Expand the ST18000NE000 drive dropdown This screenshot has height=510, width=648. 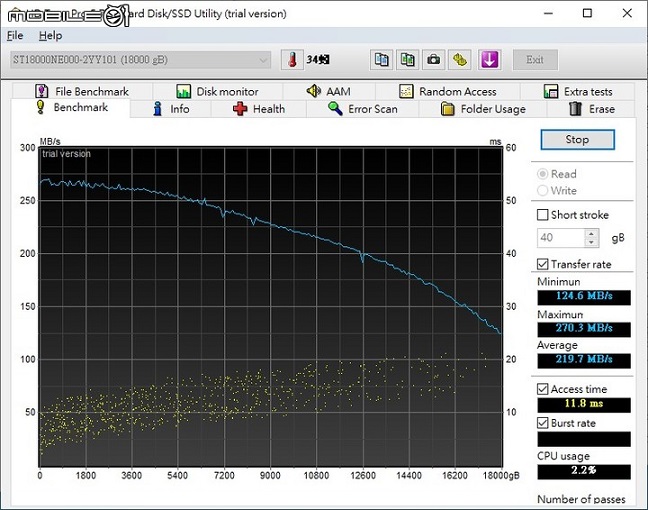click(140, 60)
